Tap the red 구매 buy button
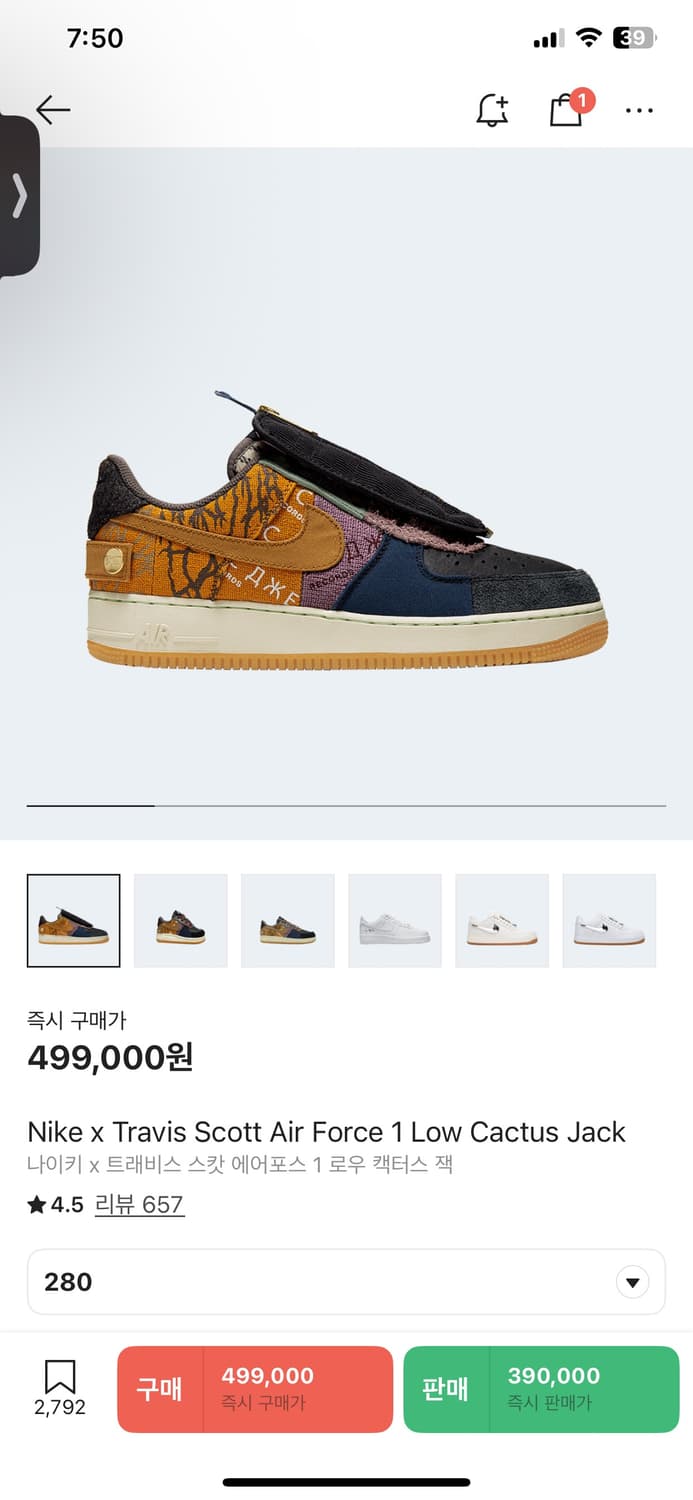 pyautogui.click(x=255, y=1390)
